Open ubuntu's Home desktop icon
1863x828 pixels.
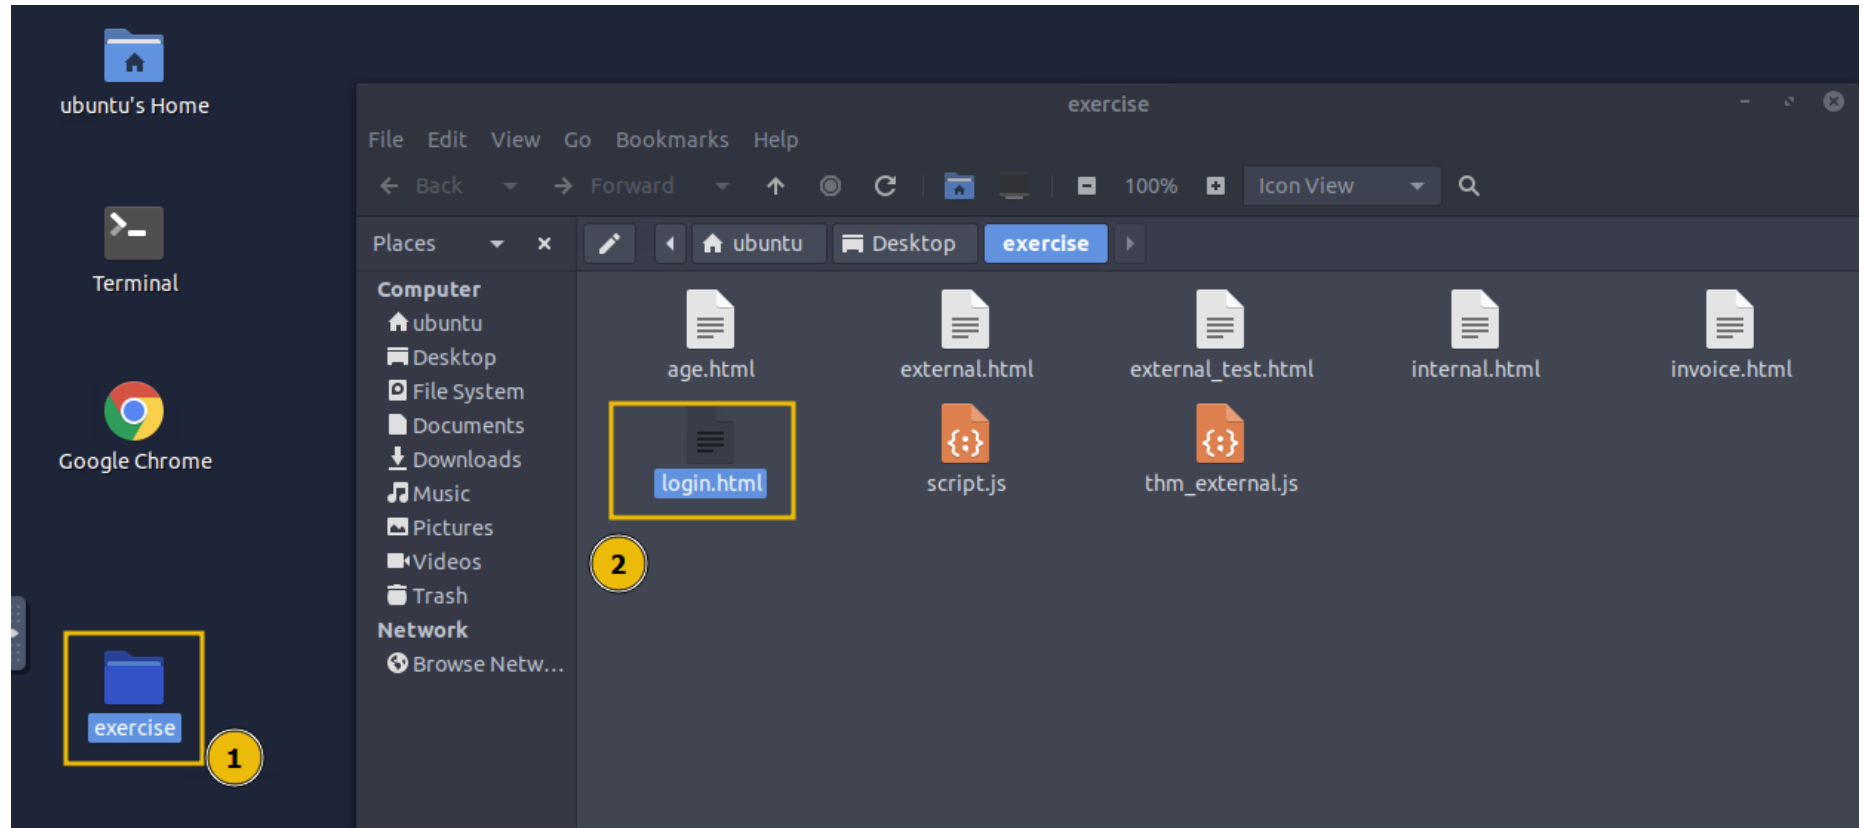(134, 72)
